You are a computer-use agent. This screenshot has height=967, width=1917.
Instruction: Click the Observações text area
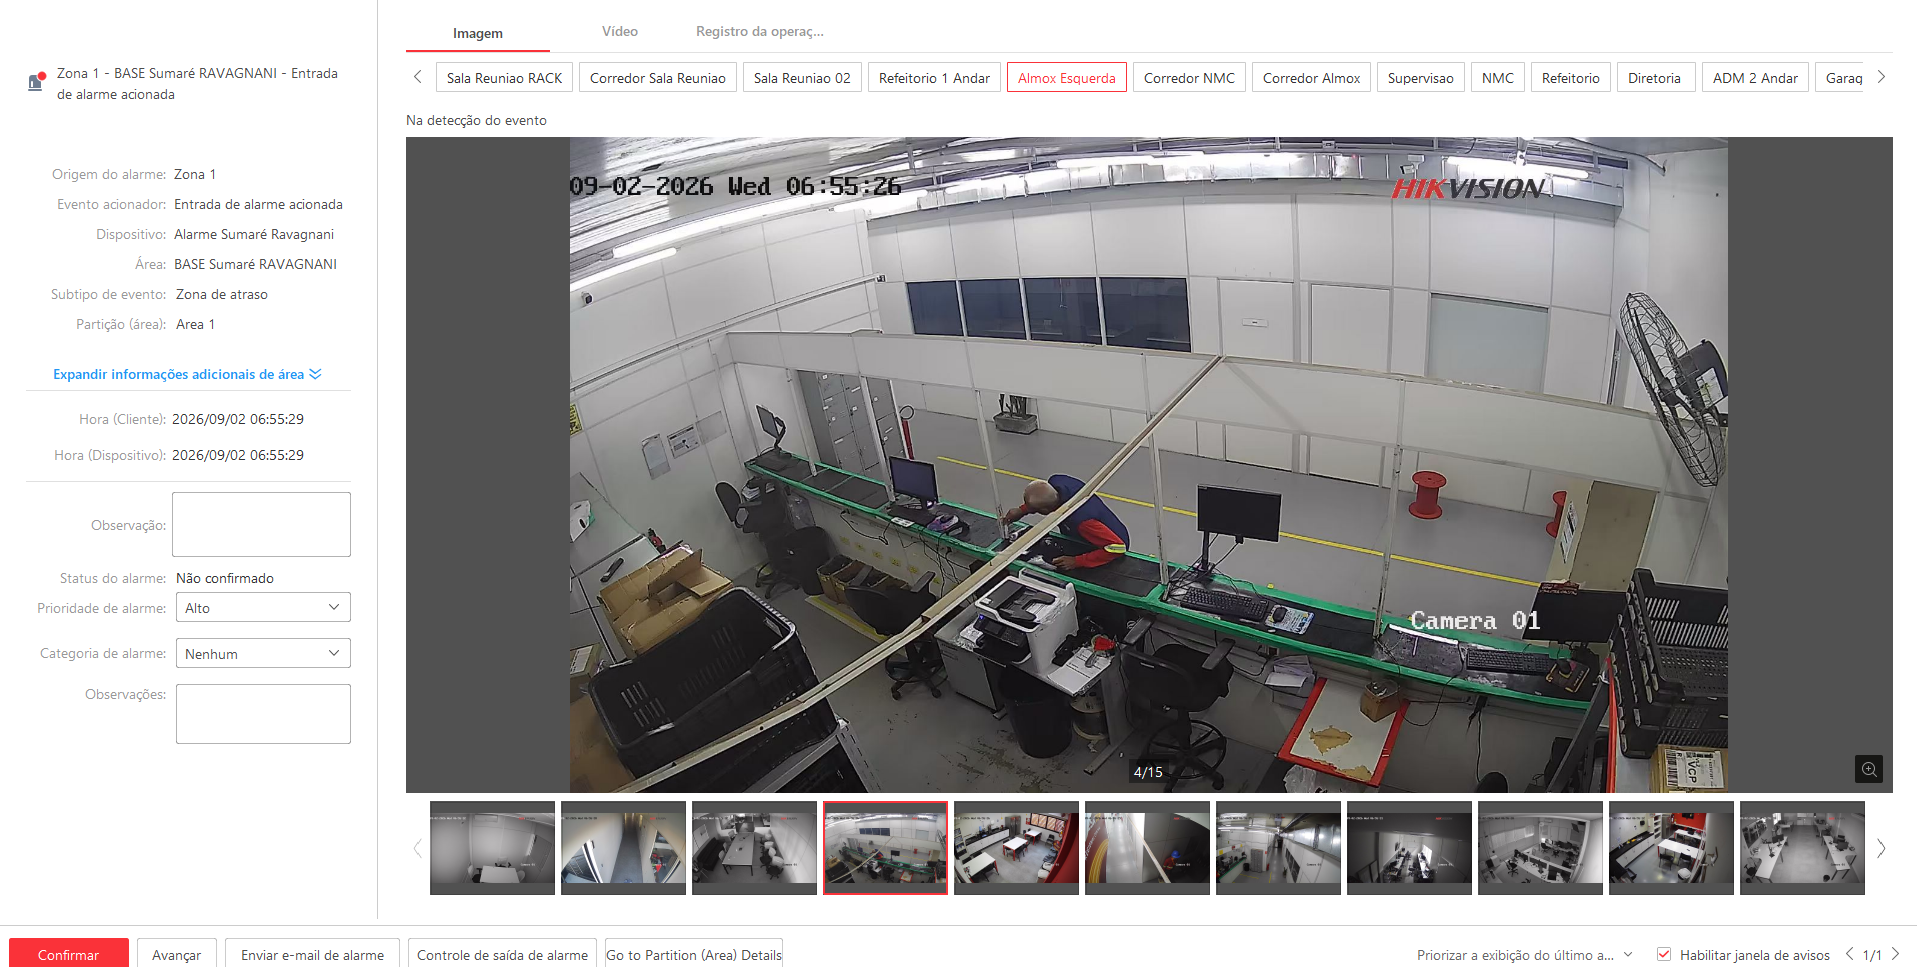tap(263, 714)
